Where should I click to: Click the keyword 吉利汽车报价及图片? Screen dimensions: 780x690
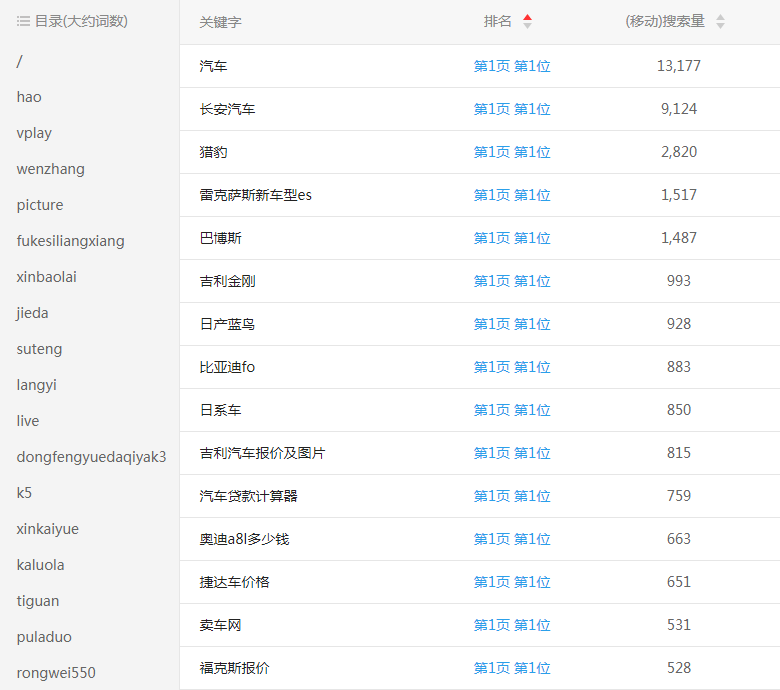(x=262, y=453)
